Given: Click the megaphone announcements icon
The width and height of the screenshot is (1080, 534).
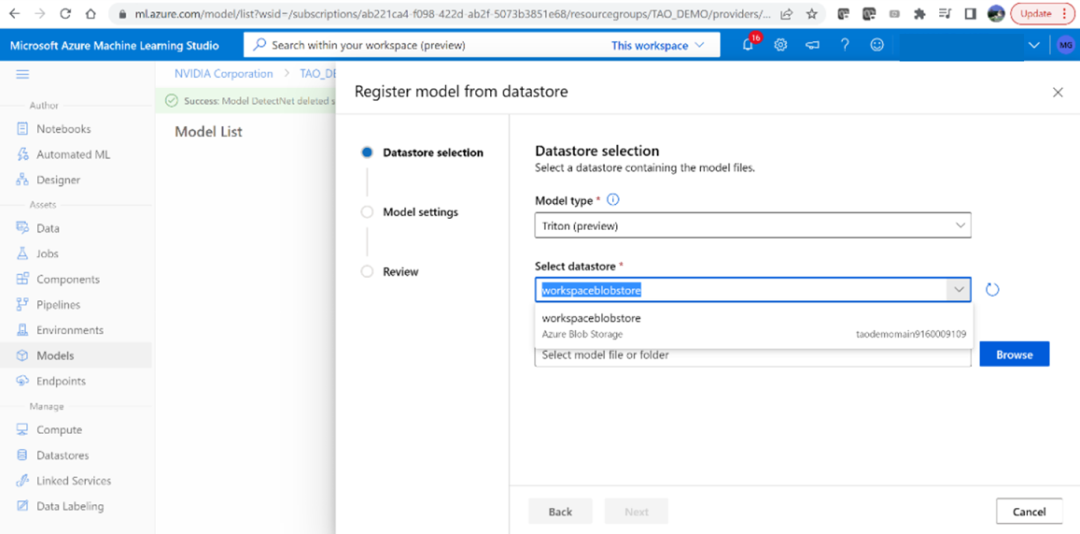Looking at the screenshot, I should (813, 45).
